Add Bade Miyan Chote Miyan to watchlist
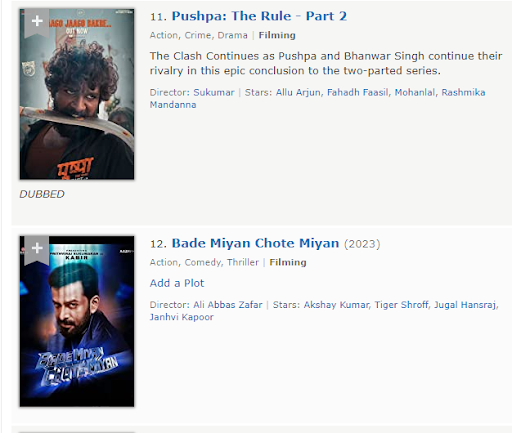 click(37, 248)
